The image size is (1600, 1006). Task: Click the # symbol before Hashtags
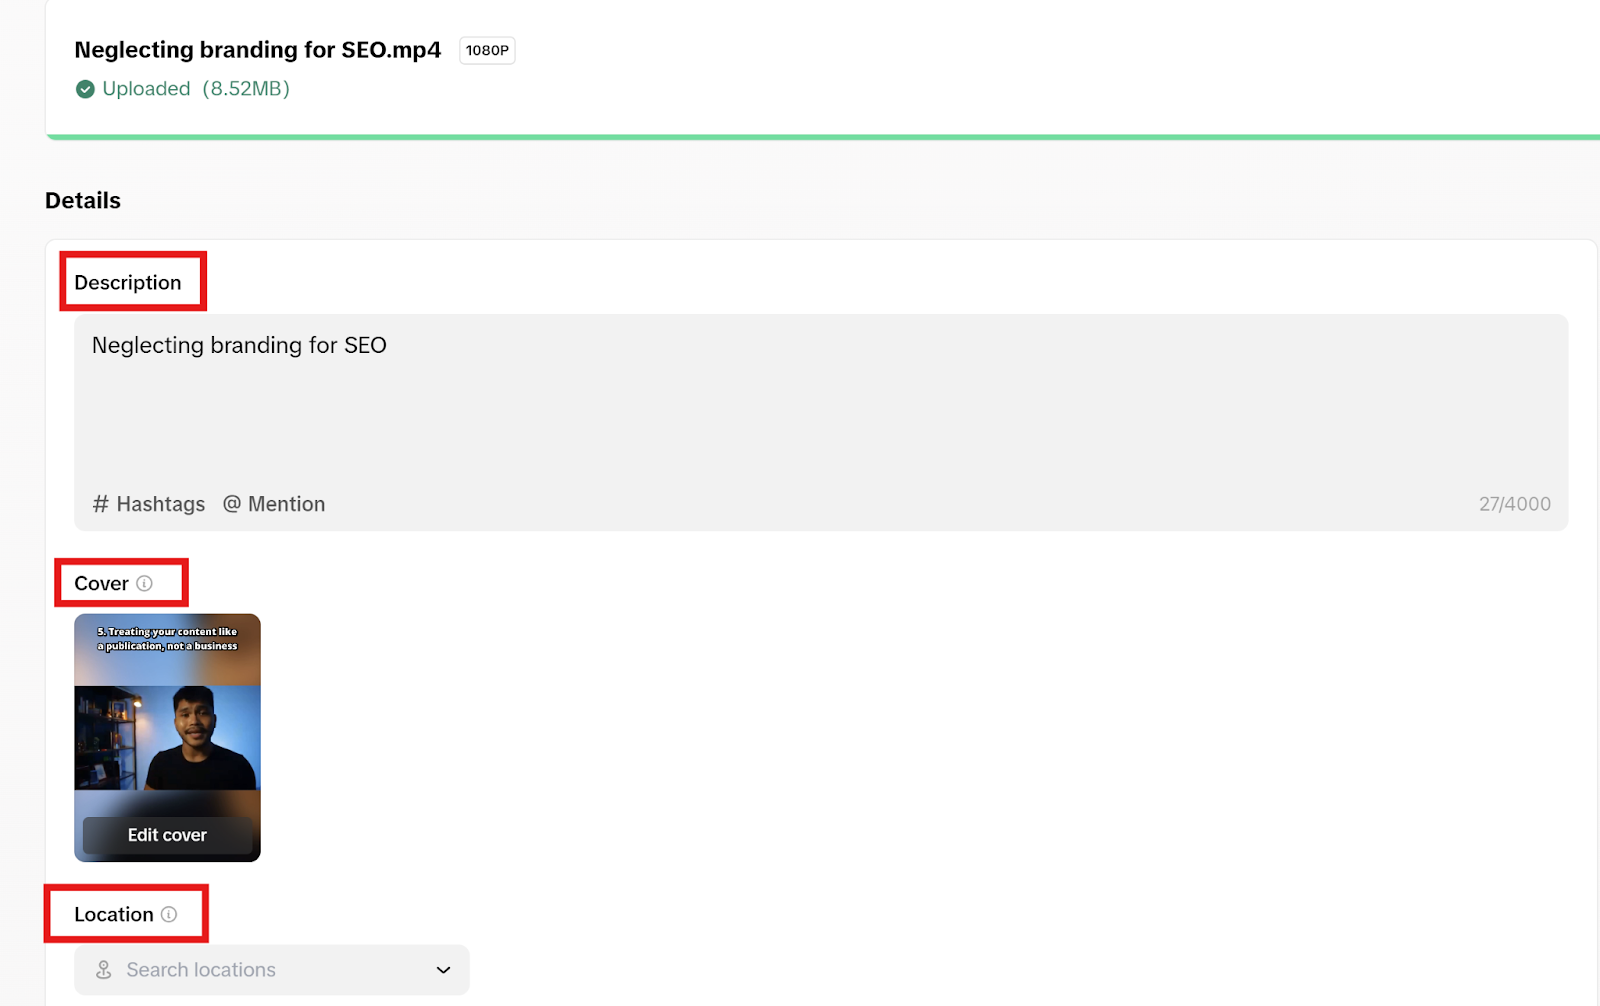100,504
